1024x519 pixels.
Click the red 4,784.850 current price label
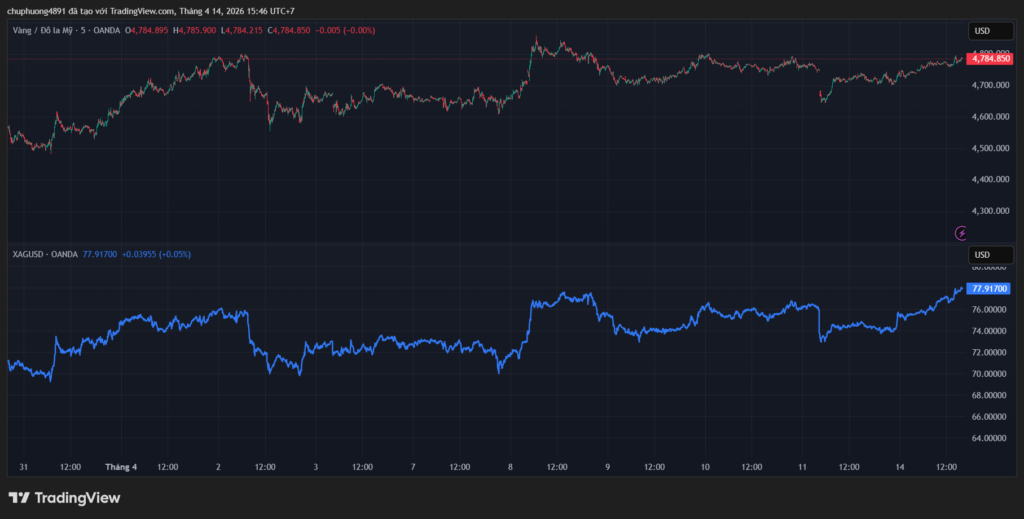pos(990,59)
